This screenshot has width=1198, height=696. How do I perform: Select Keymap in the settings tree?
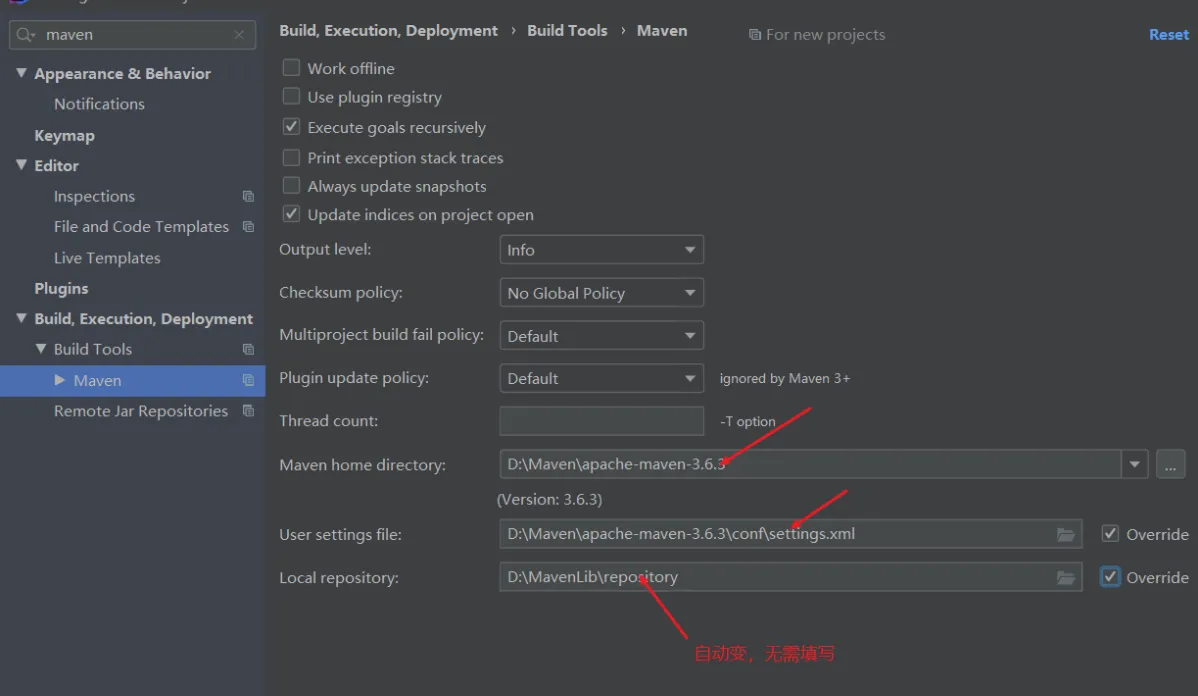point(64,136)
